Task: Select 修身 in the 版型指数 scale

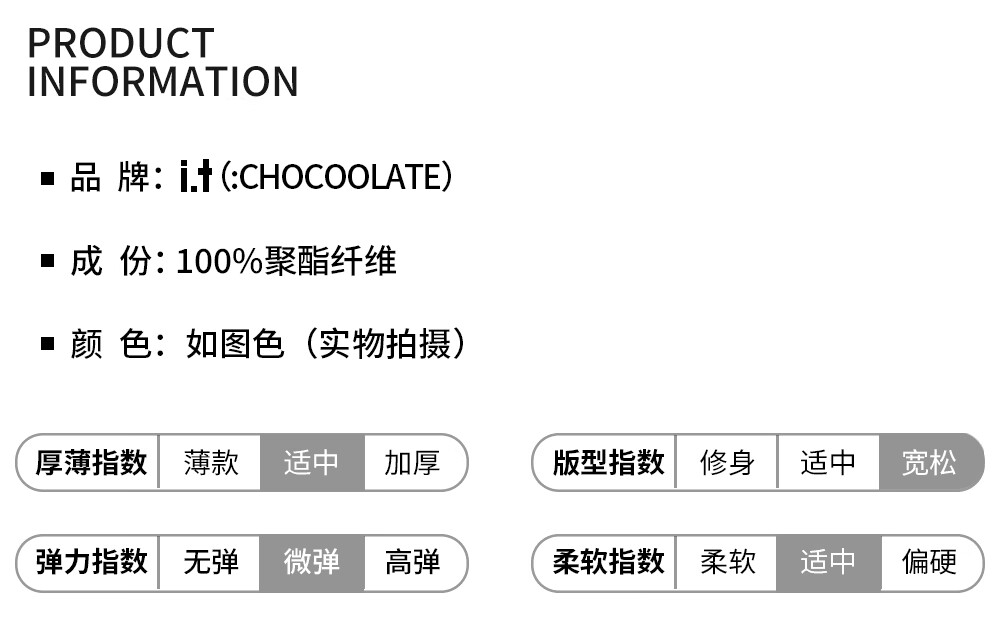Action: point(727,463)
